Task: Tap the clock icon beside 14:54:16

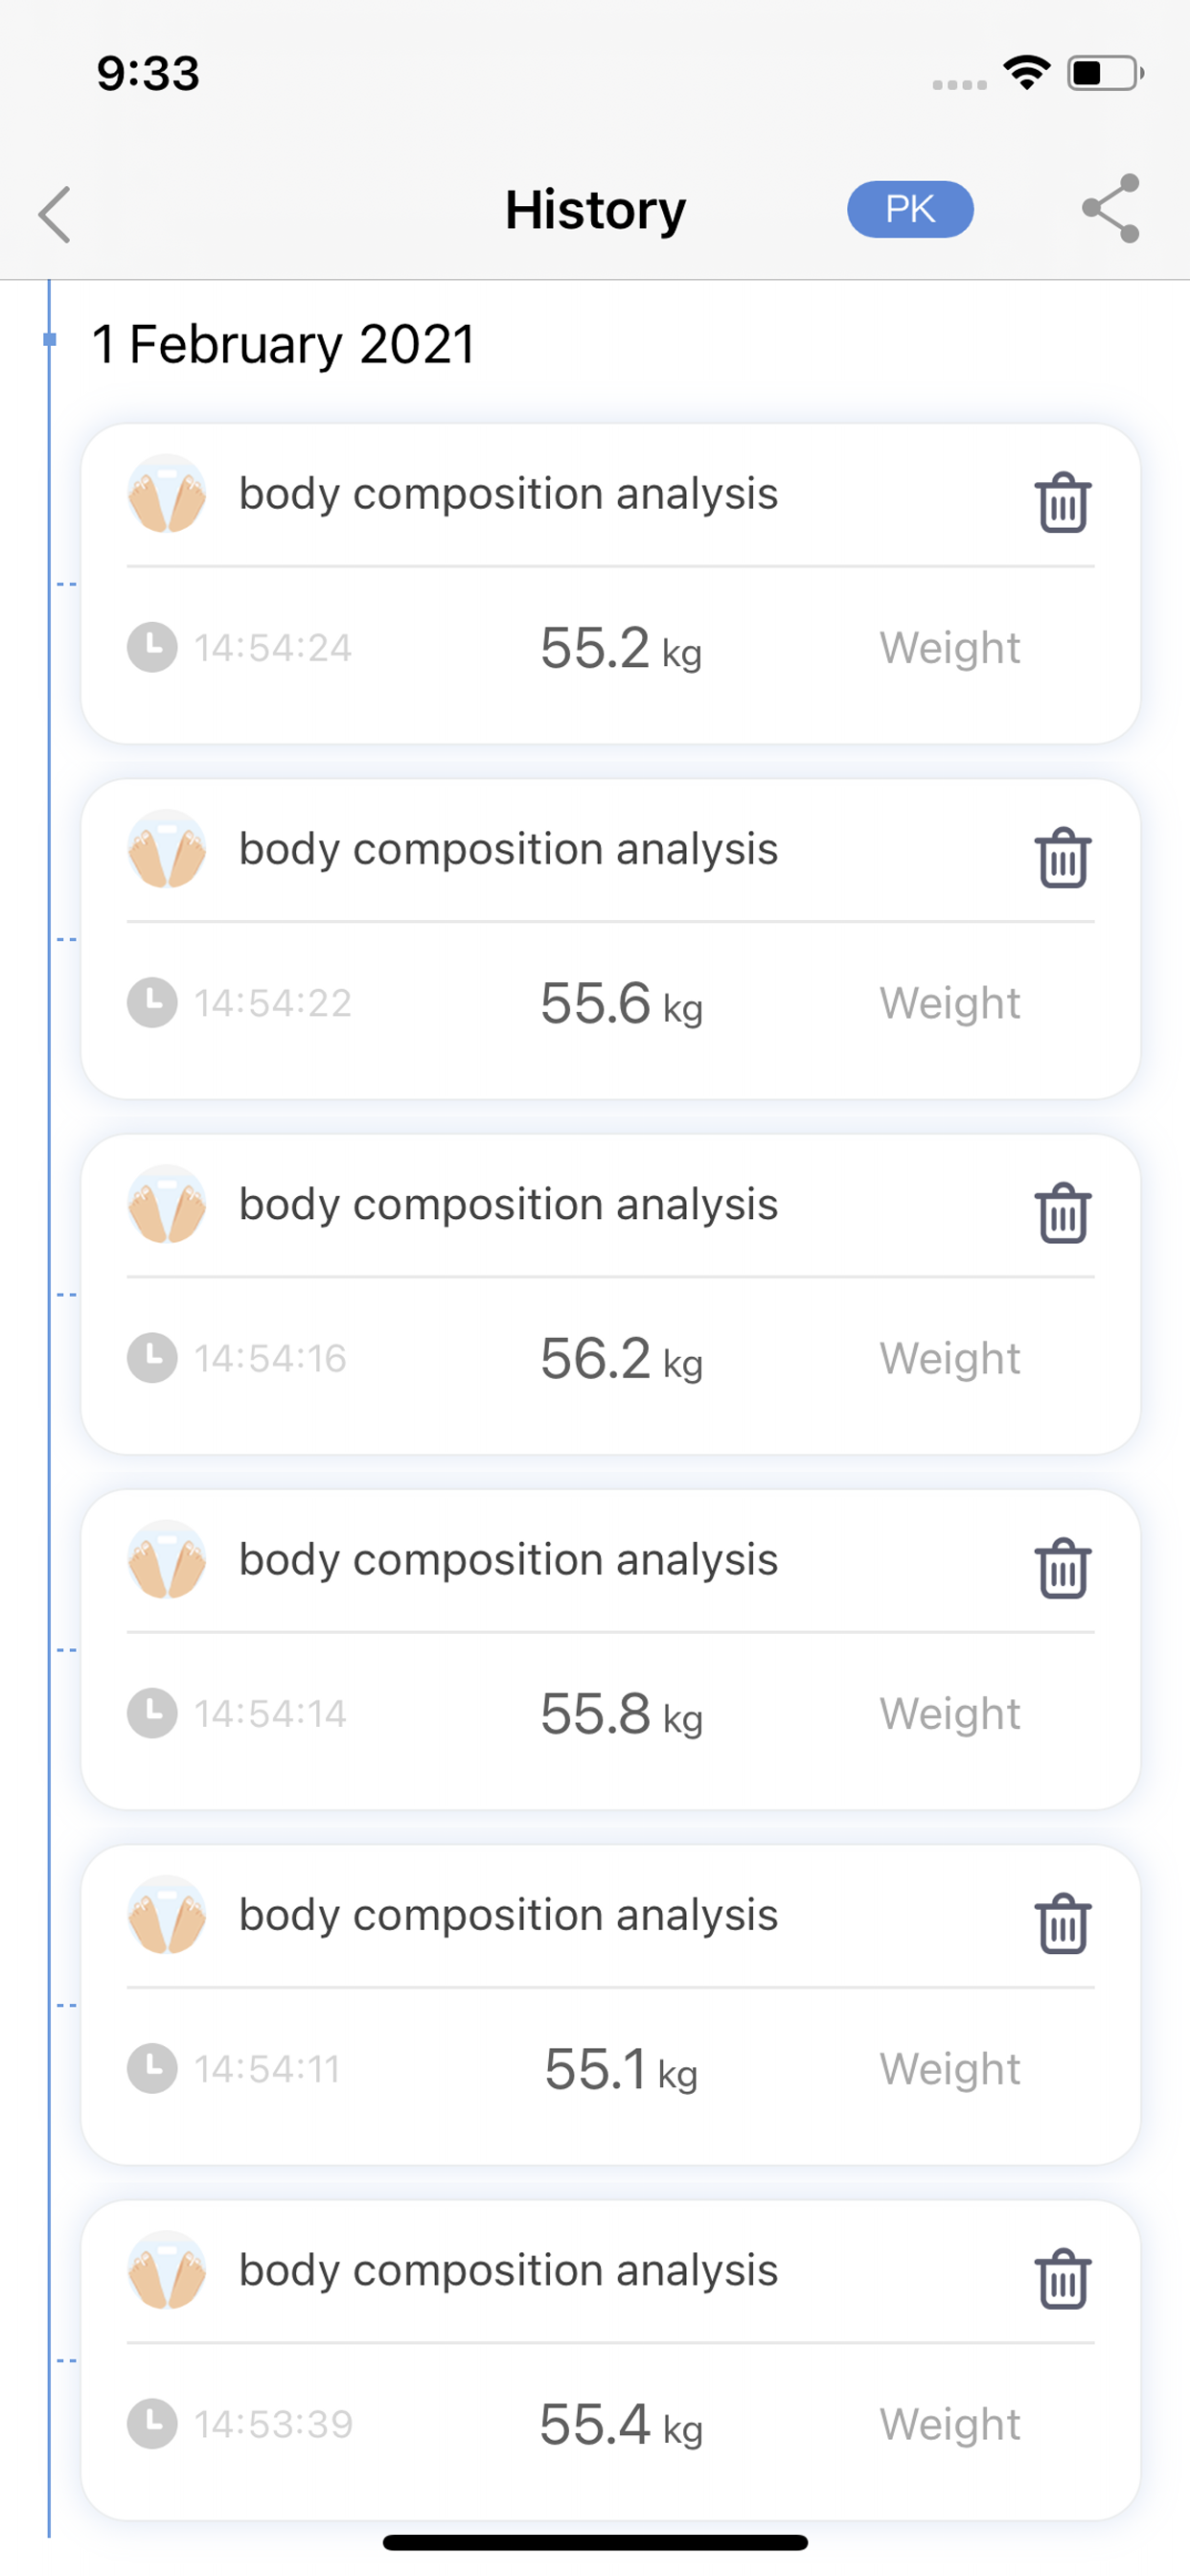Action: pyautogui.click(x=152, y=1358)
